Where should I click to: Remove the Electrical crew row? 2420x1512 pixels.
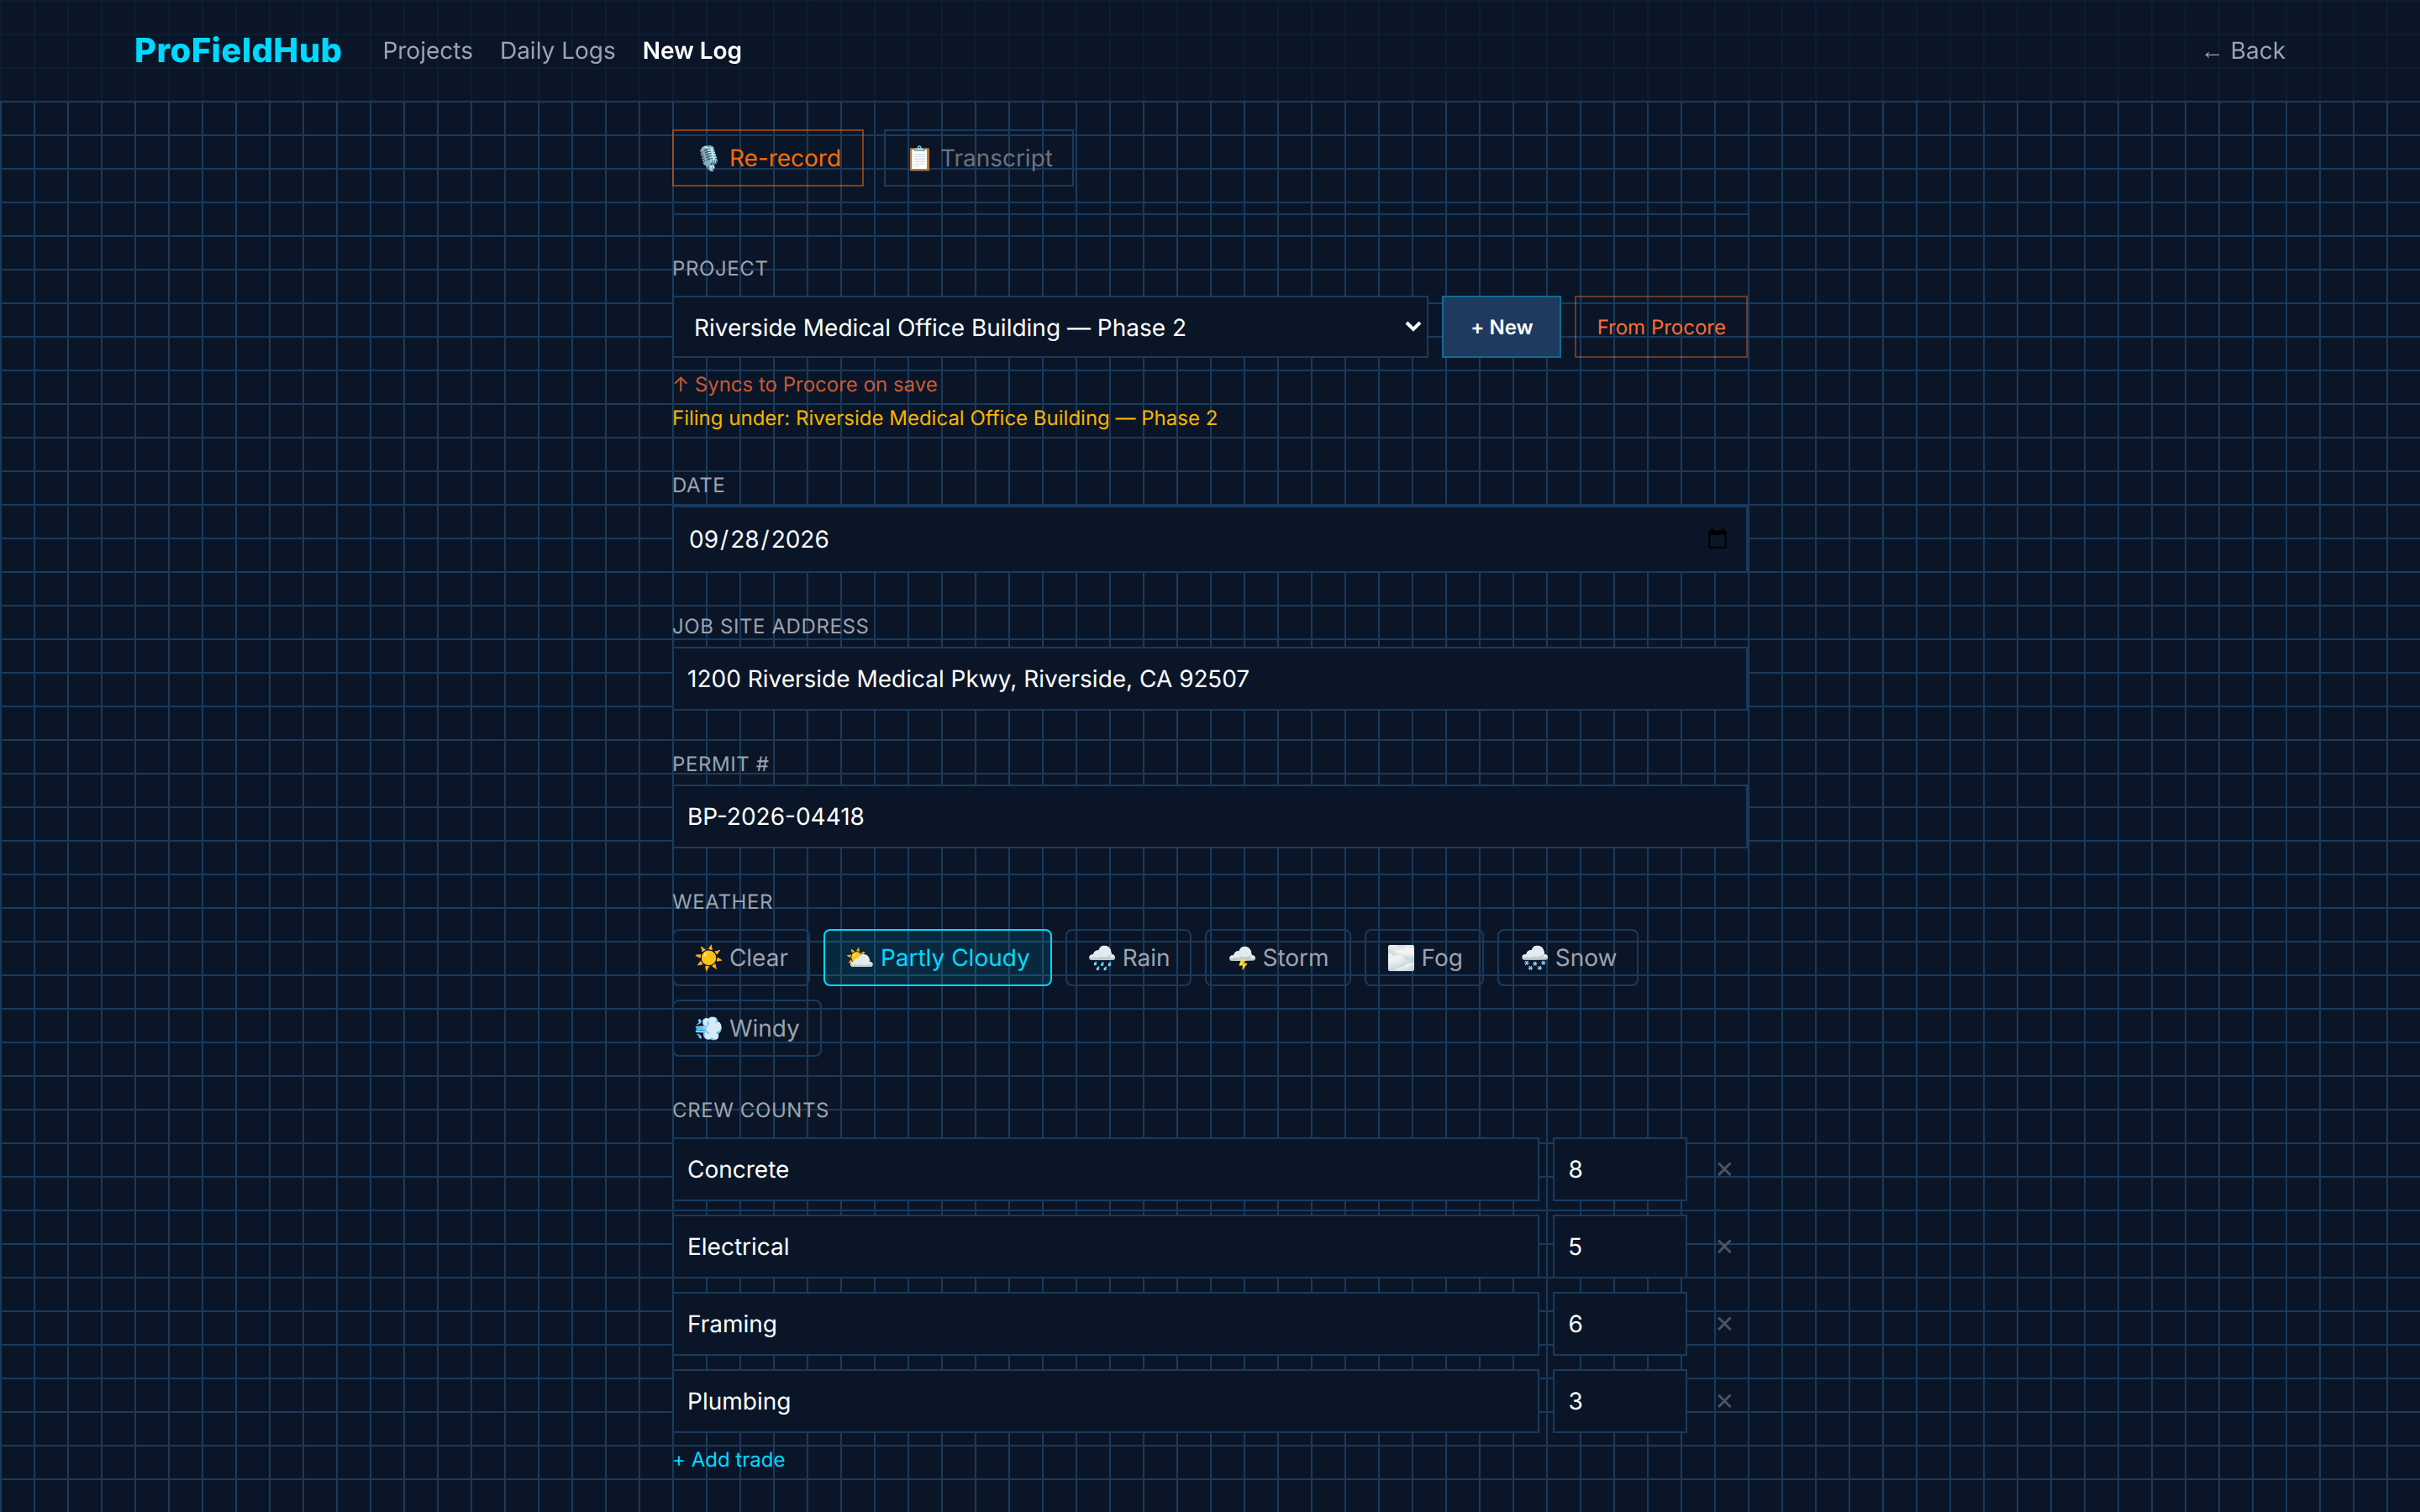[x=1724, y=1246]
